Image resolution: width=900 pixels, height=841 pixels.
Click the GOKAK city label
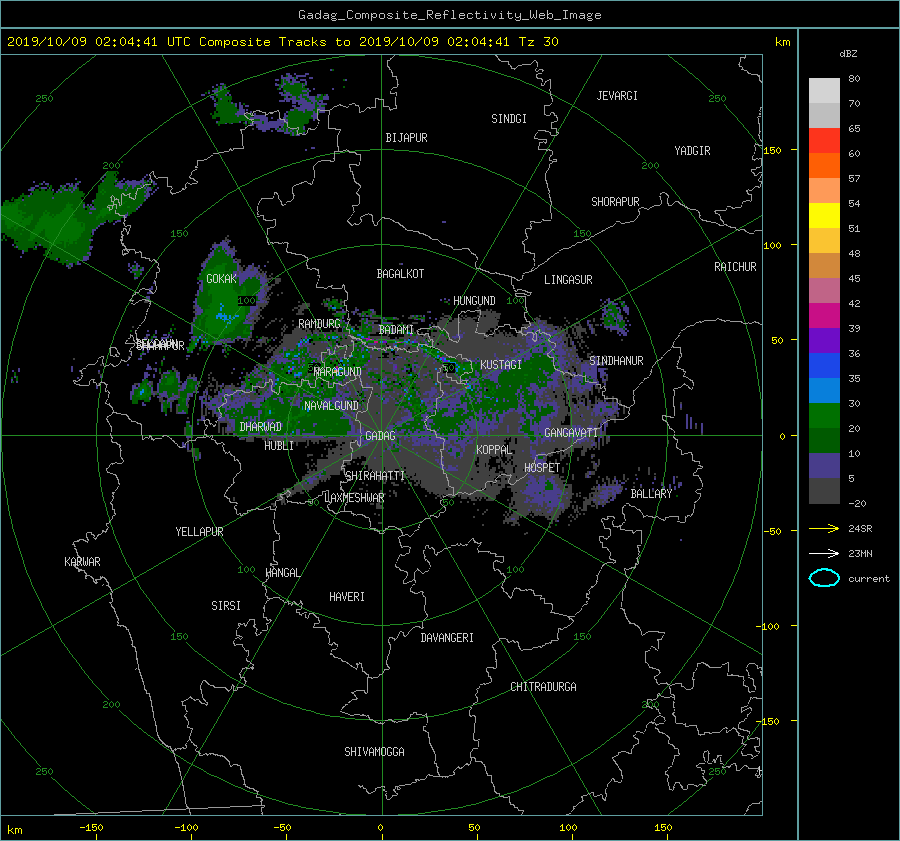coord(222,279)
